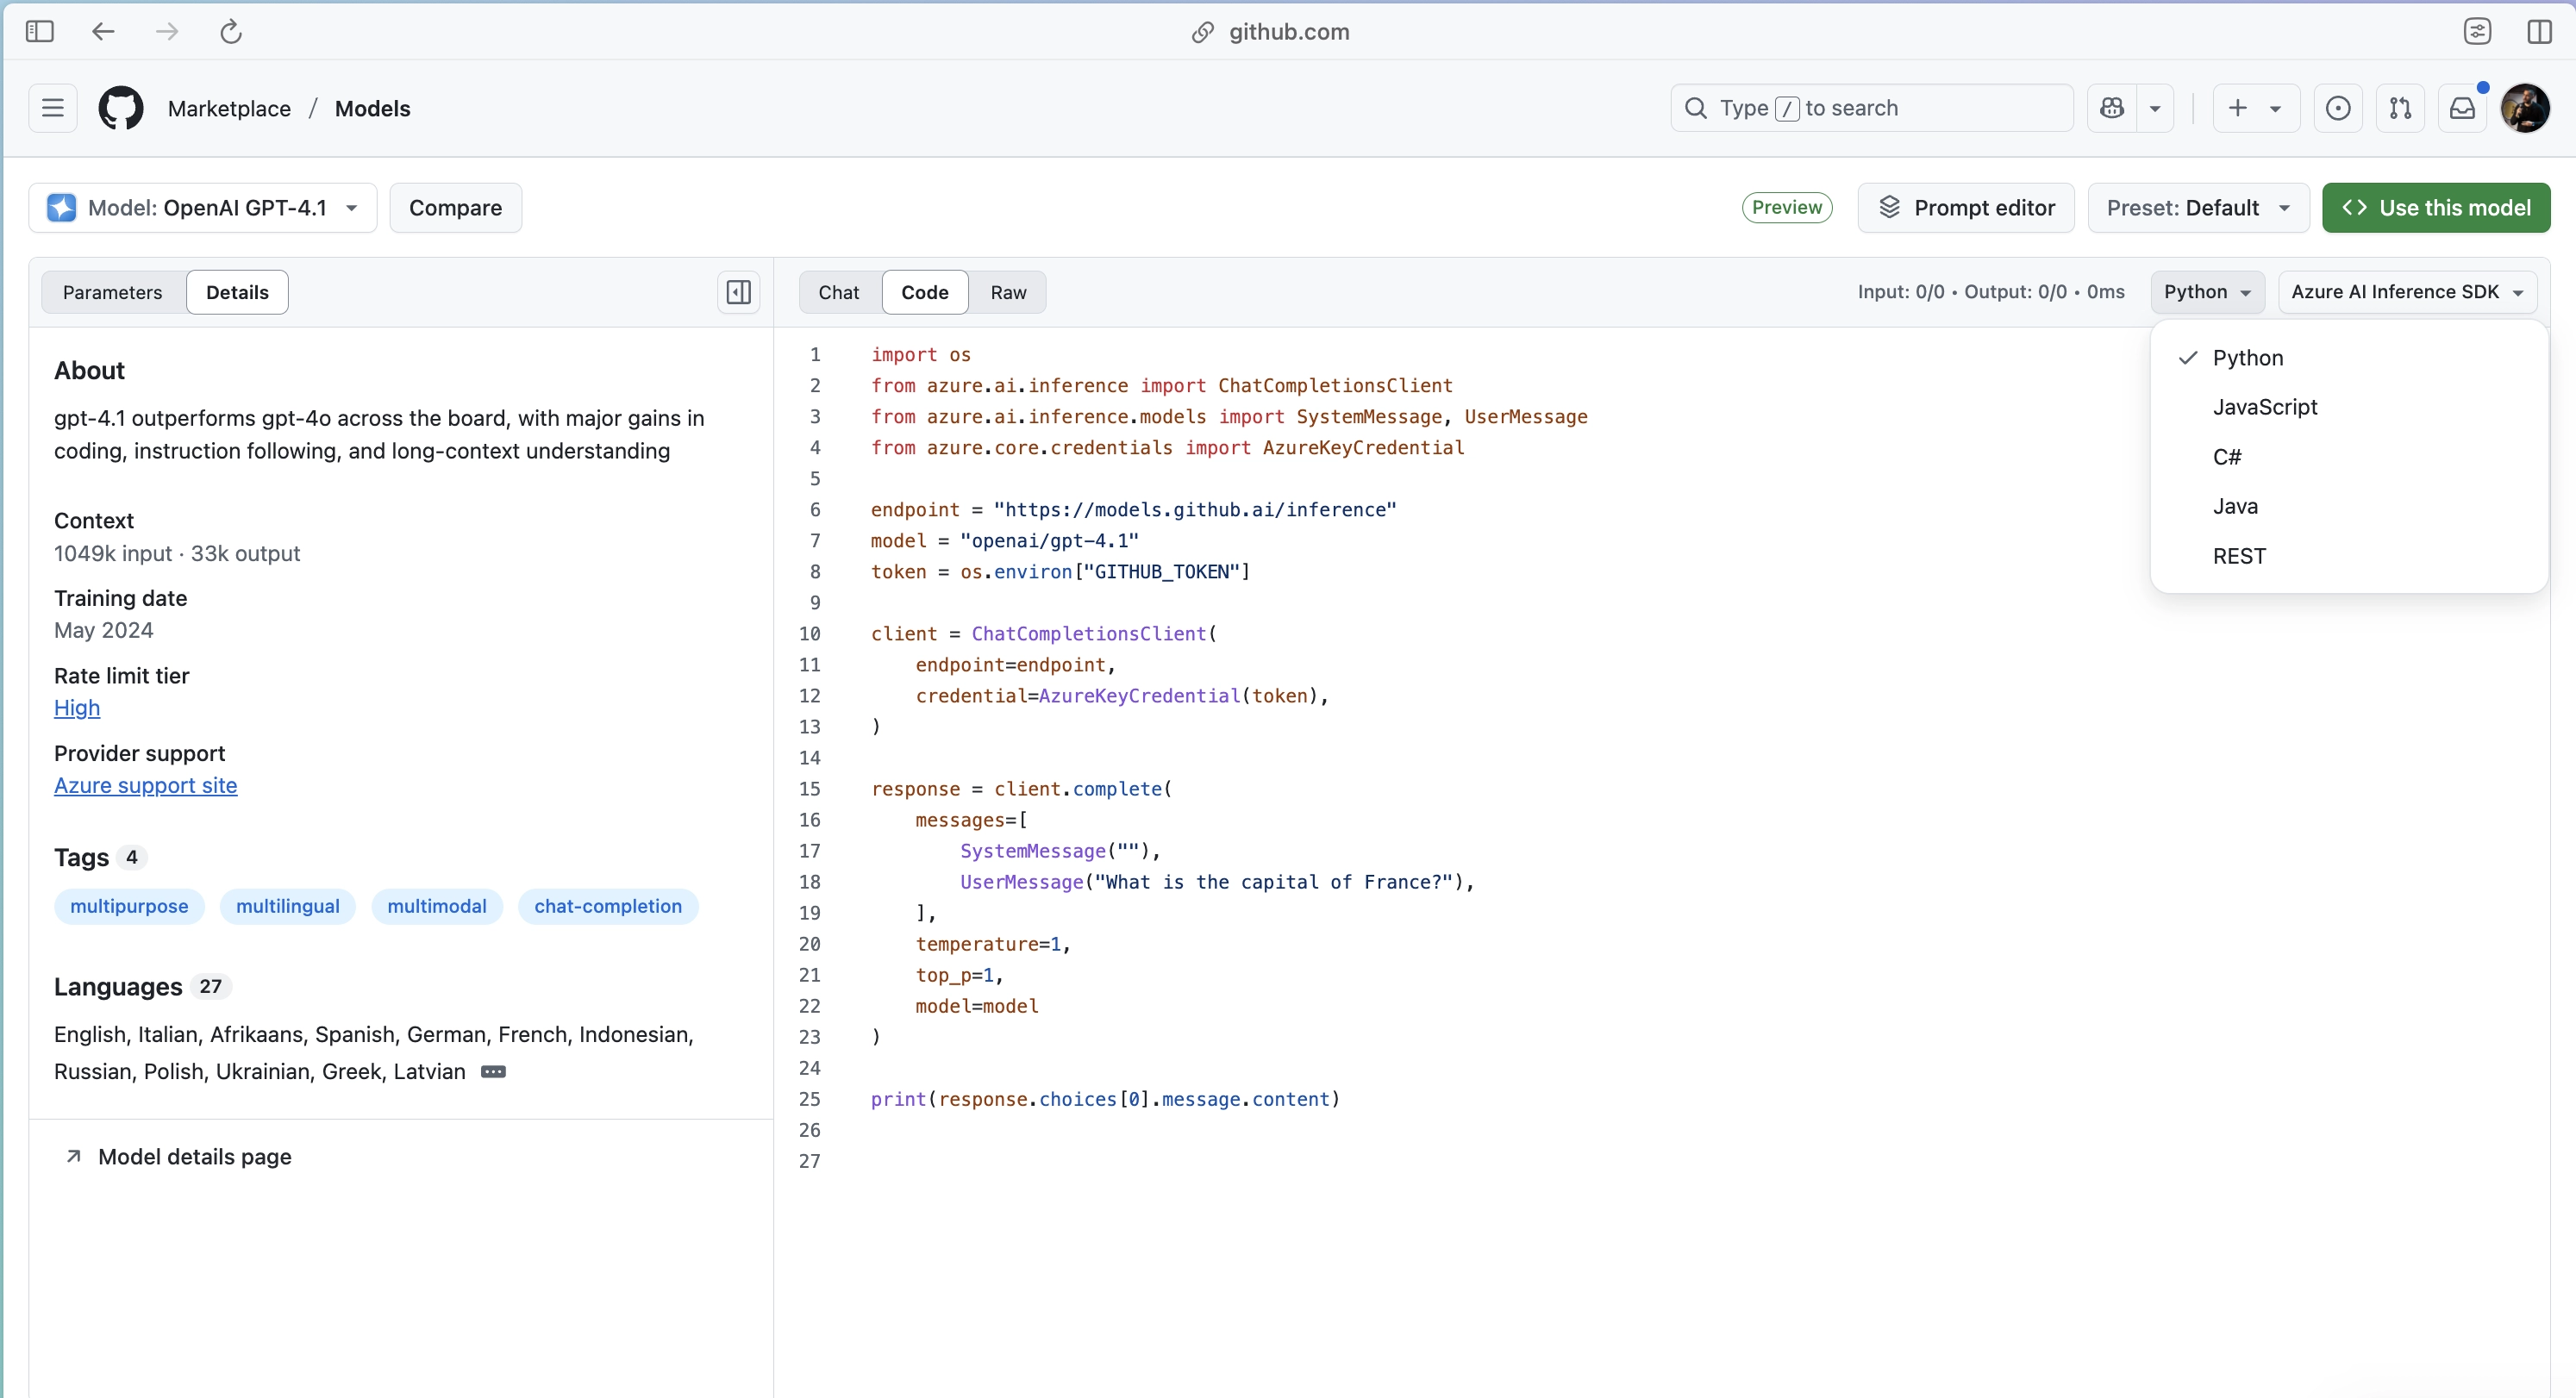Click the Use this model button
The image size is (2576, 1398).
tap(2435, 208)
